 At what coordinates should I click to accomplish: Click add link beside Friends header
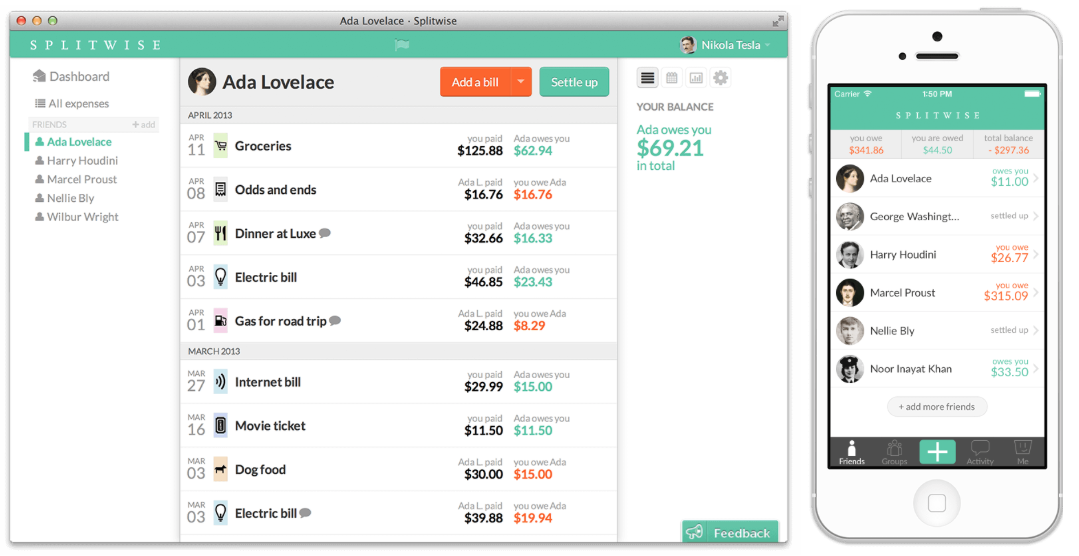(x=144, y=125)
